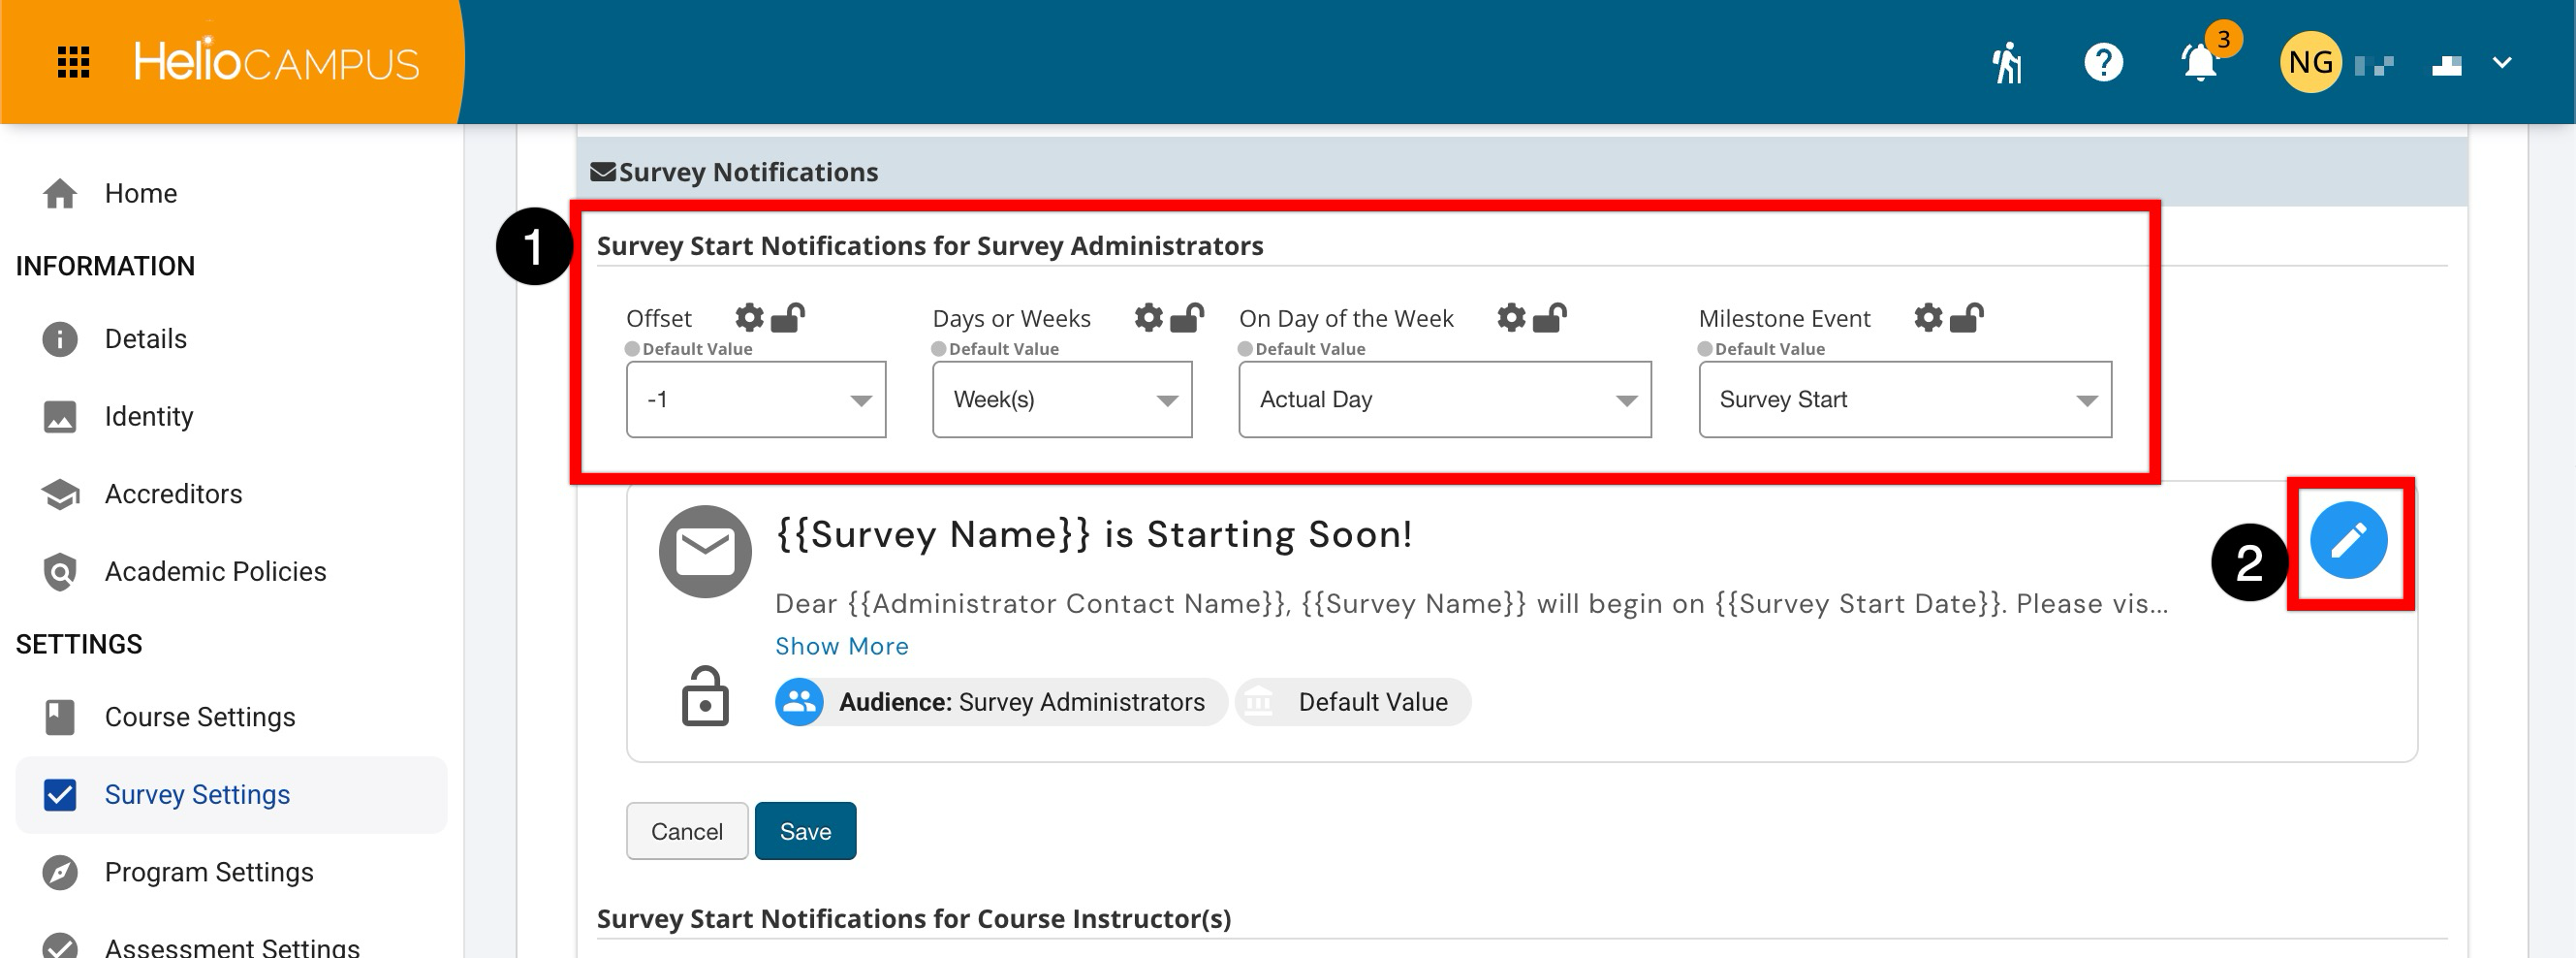Toggle the Days or Weeks padlock
The height and width of the screenshot is (958, 2576).
1187,318
